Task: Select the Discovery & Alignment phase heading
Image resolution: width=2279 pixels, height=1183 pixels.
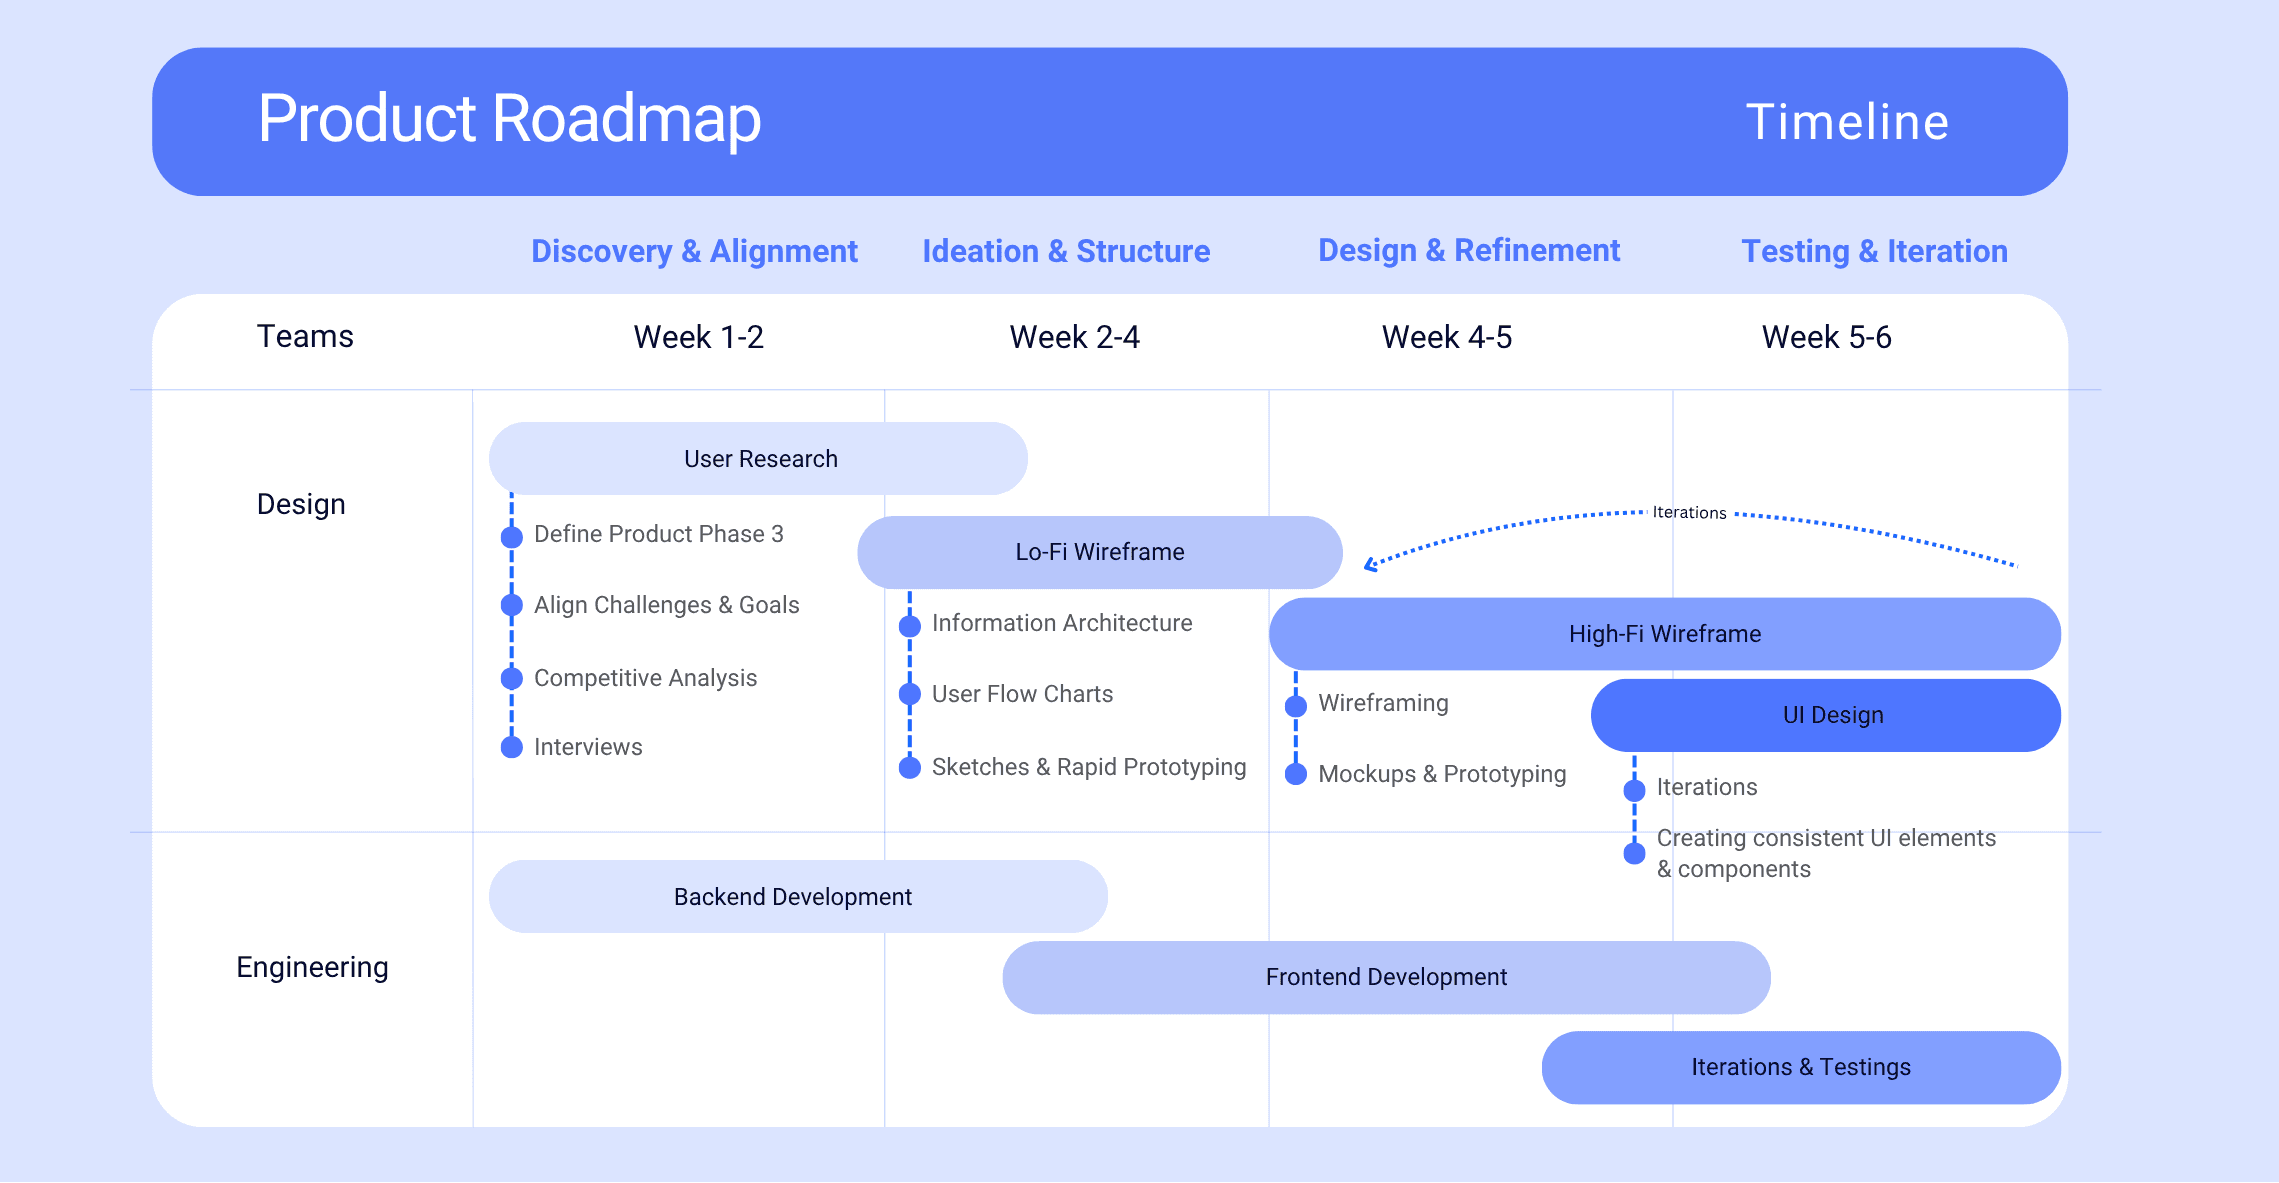Action: pos(694,251)
